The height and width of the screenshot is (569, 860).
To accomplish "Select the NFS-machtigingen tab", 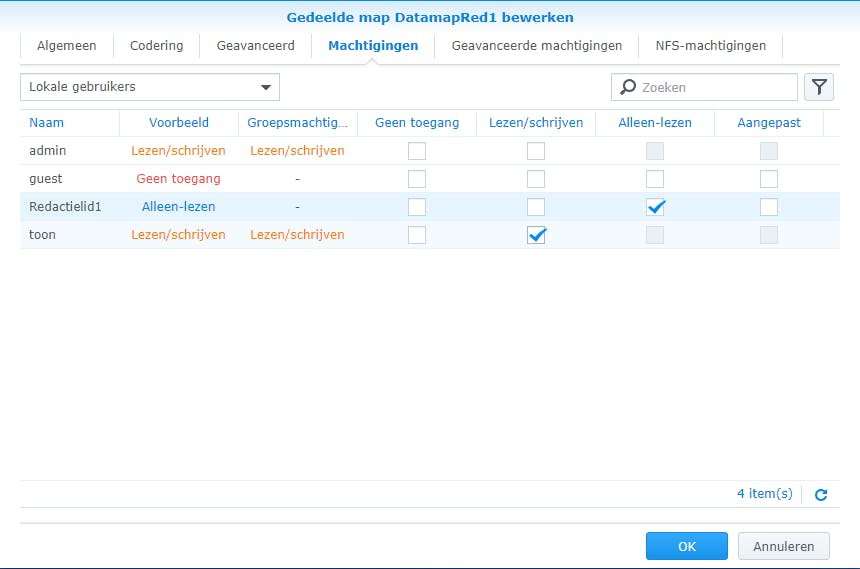I will [x=710, y=46].
